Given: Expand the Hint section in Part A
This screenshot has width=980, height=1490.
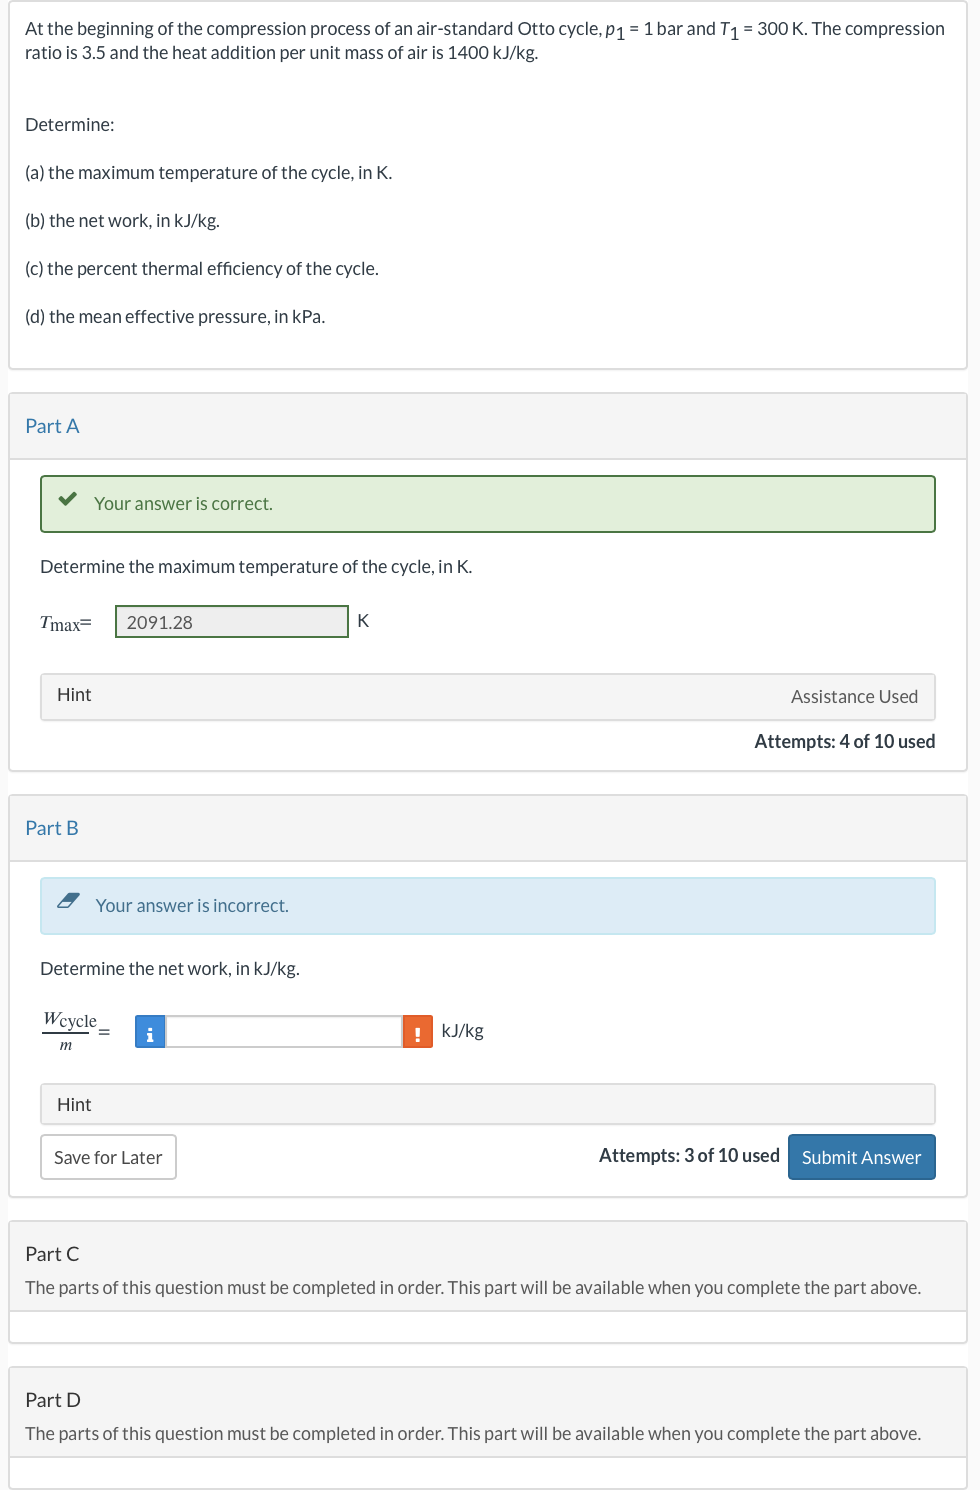Looking at the screenshot, I should coord(75,695).
